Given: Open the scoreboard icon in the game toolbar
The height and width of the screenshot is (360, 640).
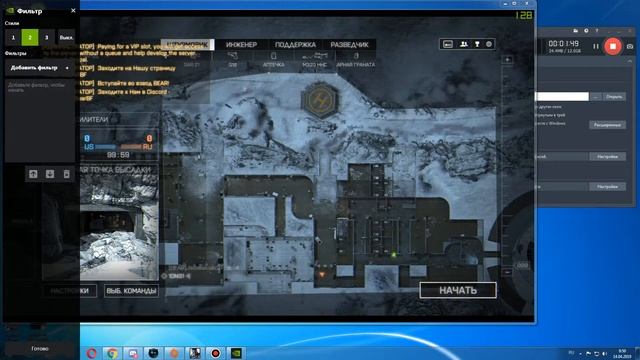Looking at the screenshot, I should 448,44.
